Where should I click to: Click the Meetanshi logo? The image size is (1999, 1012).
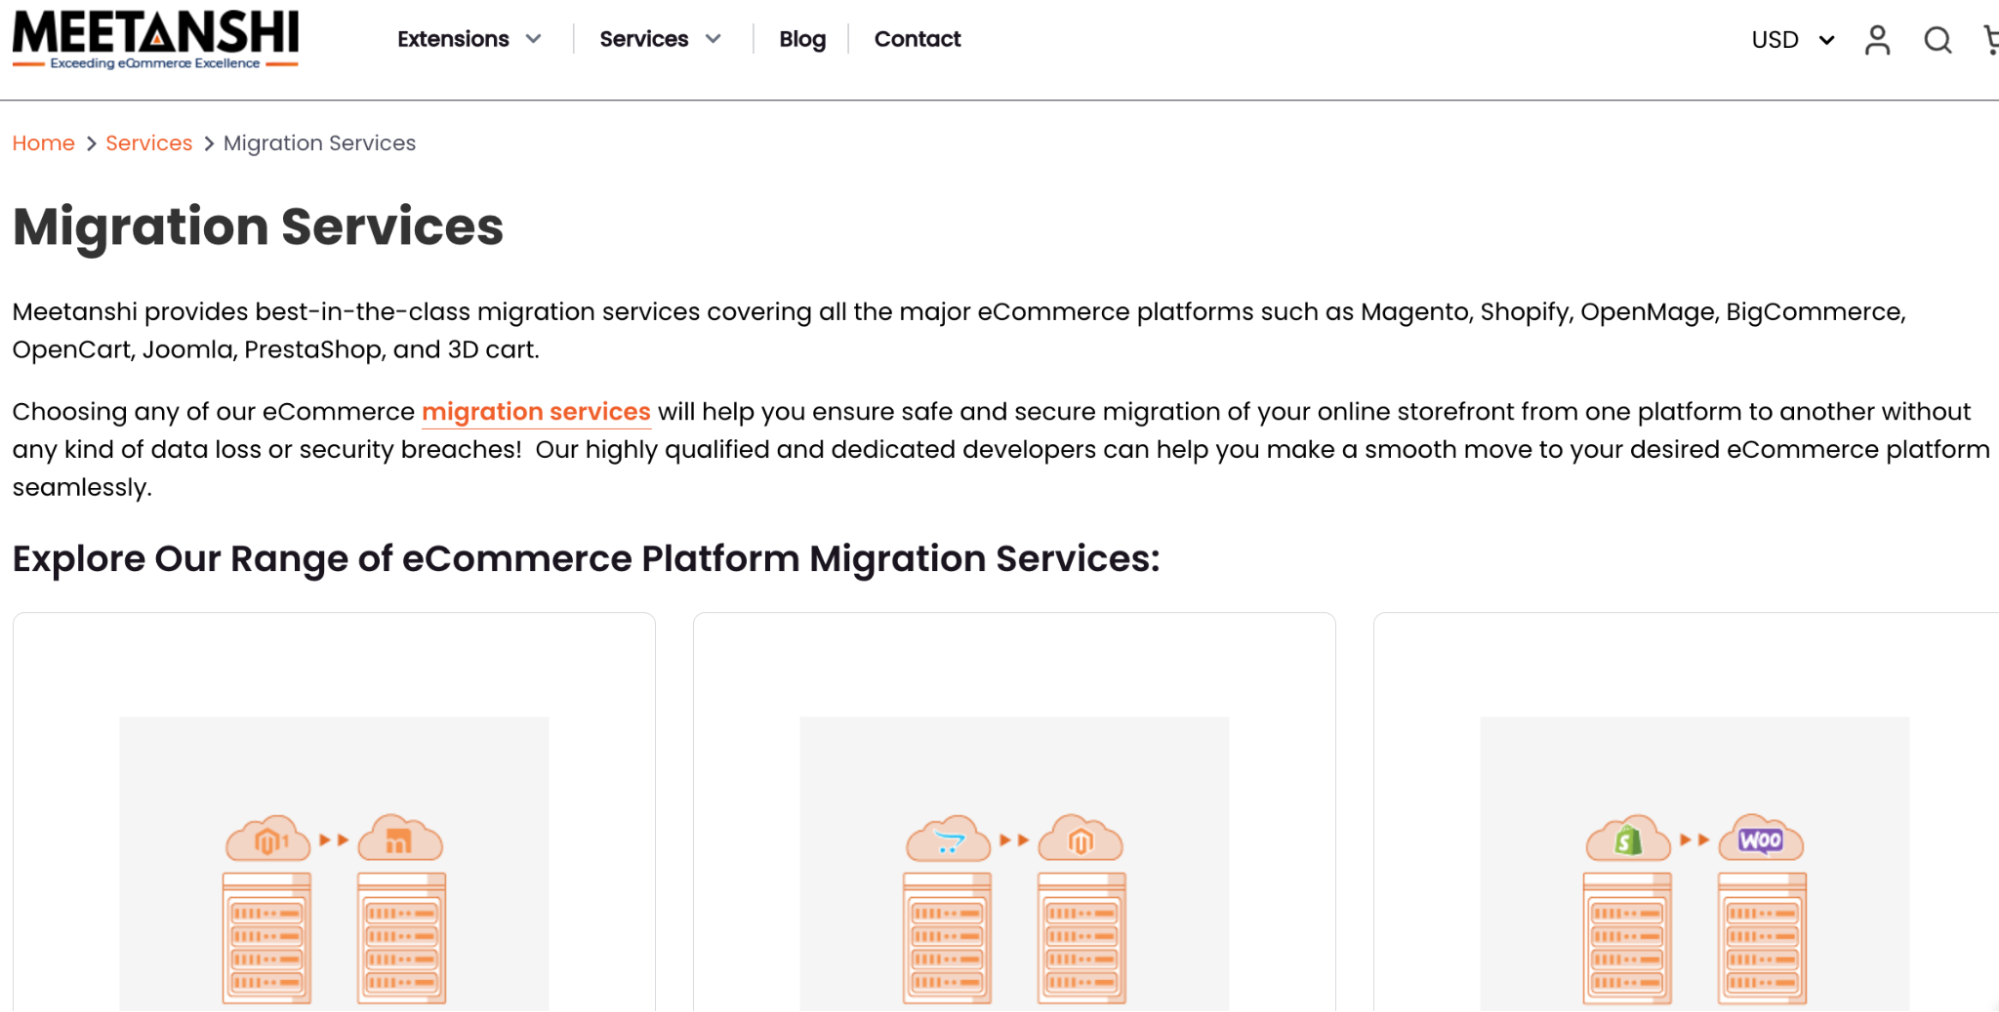pos(155,40)
